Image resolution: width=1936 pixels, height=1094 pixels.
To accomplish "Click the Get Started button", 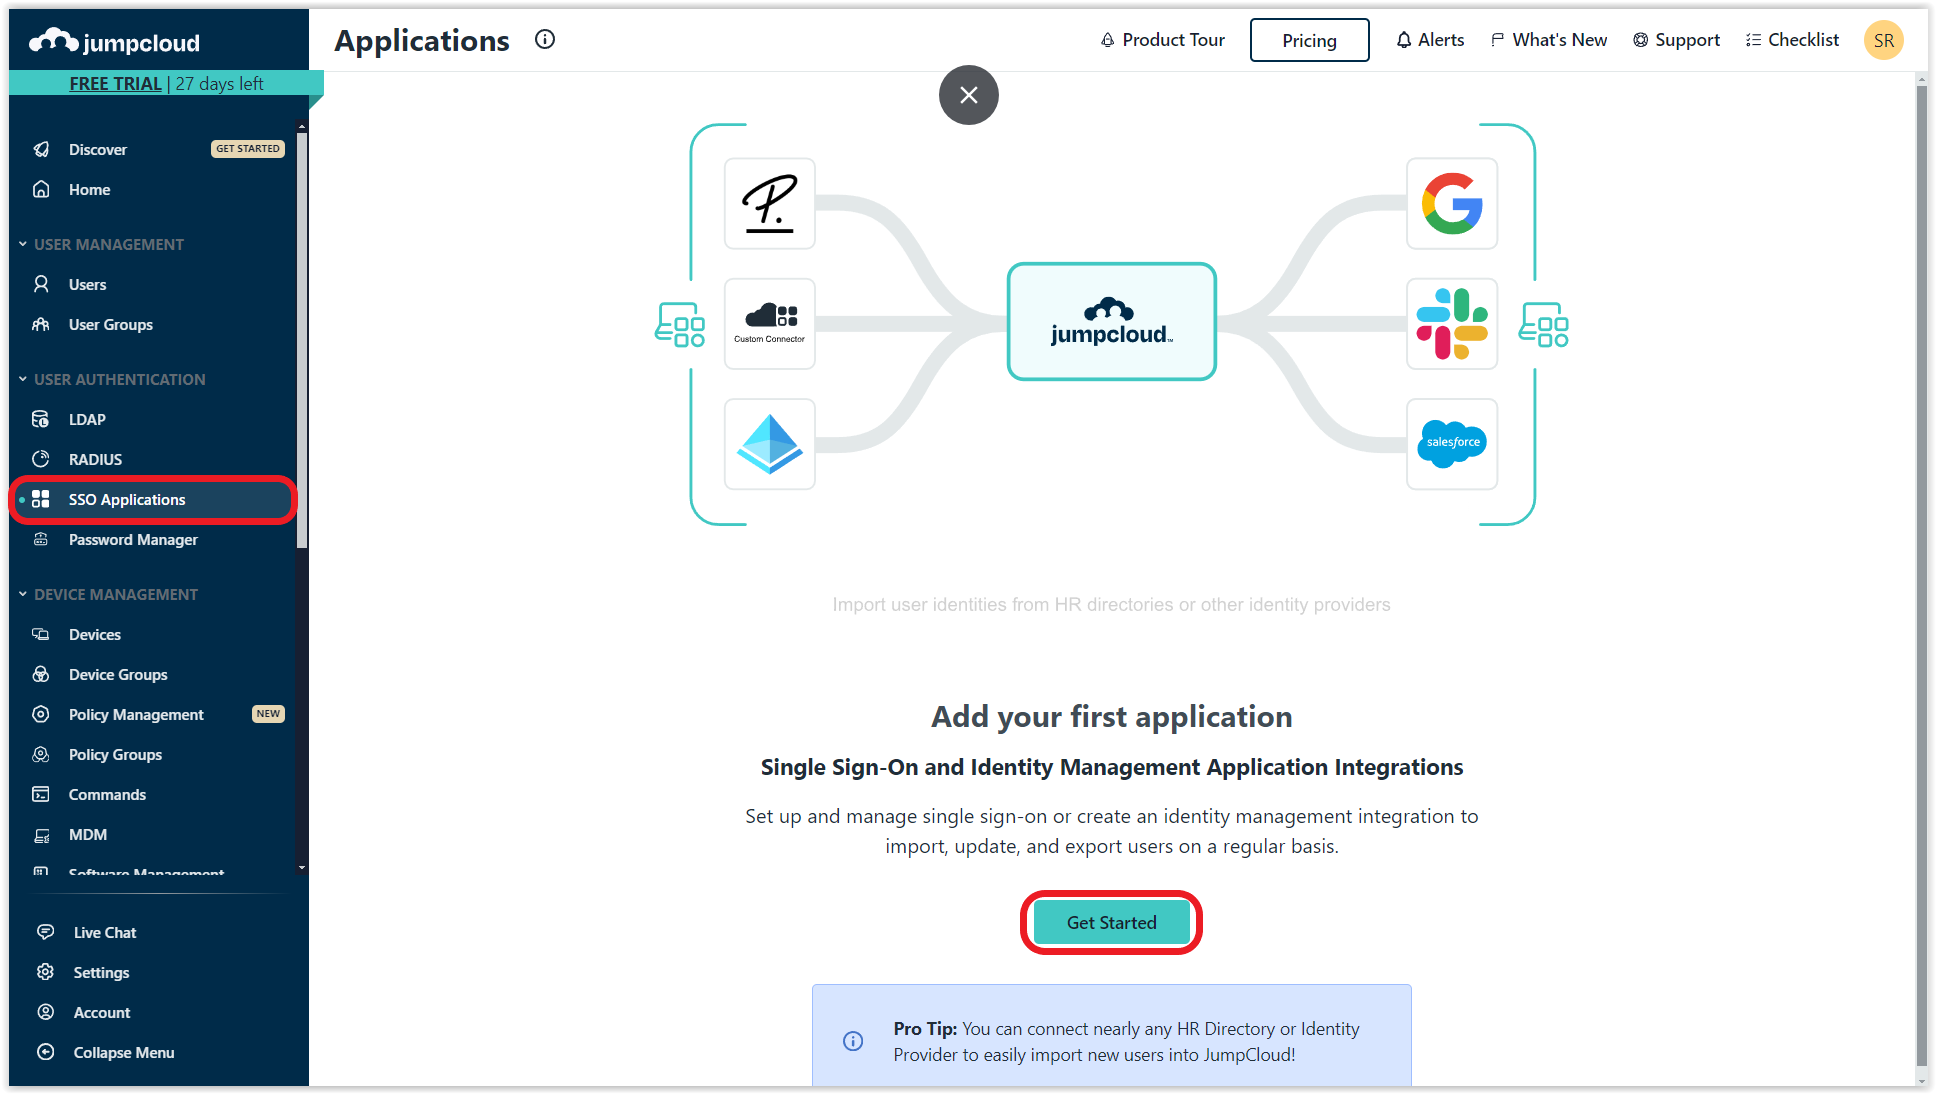I will 1111,922.
